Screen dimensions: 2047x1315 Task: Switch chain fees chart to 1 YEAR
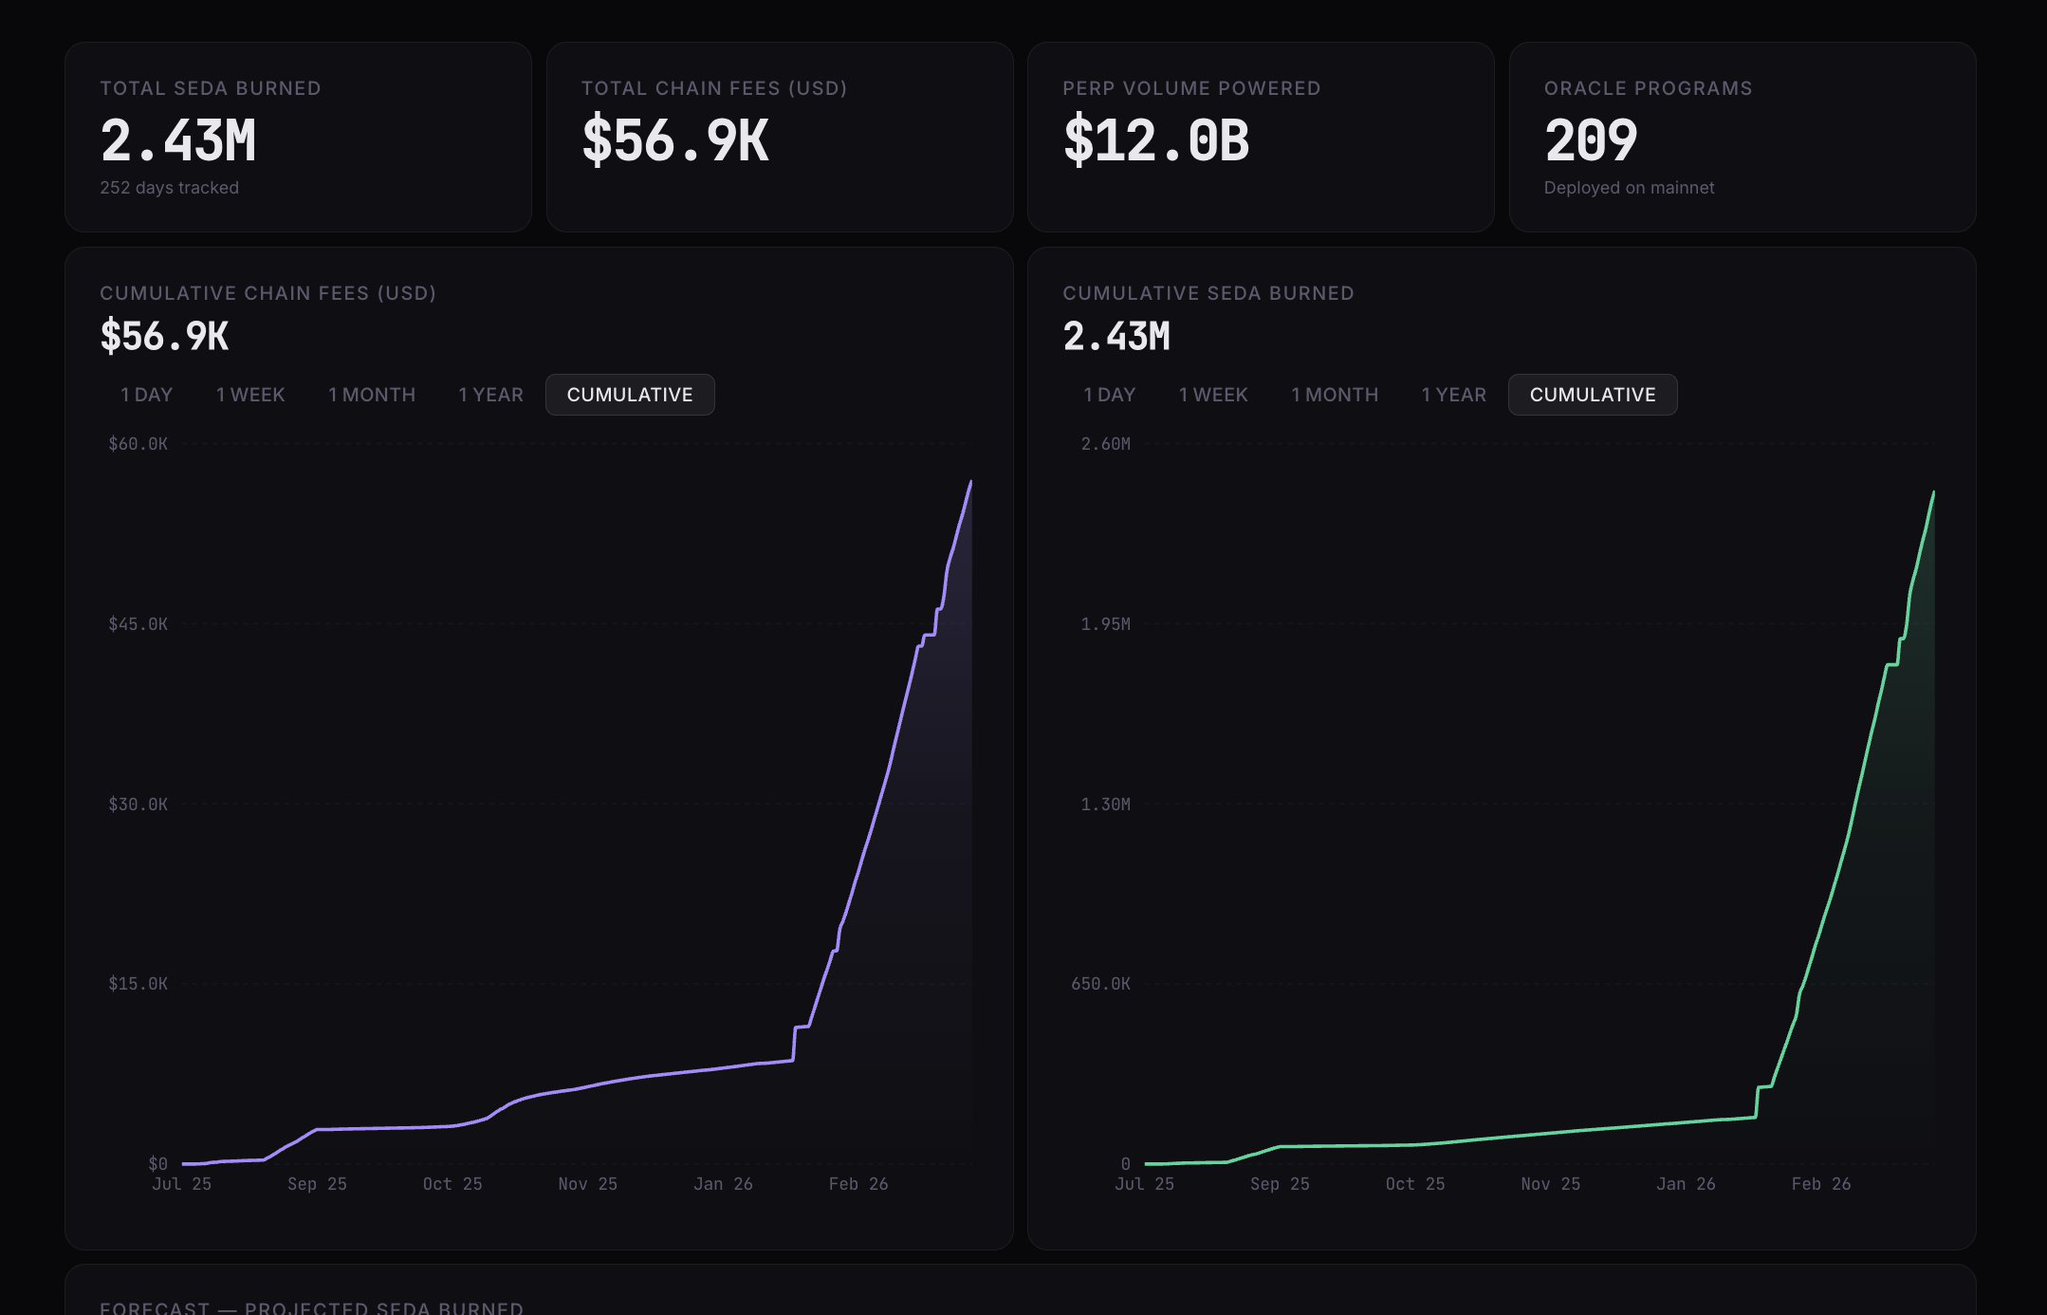[490, 395]
